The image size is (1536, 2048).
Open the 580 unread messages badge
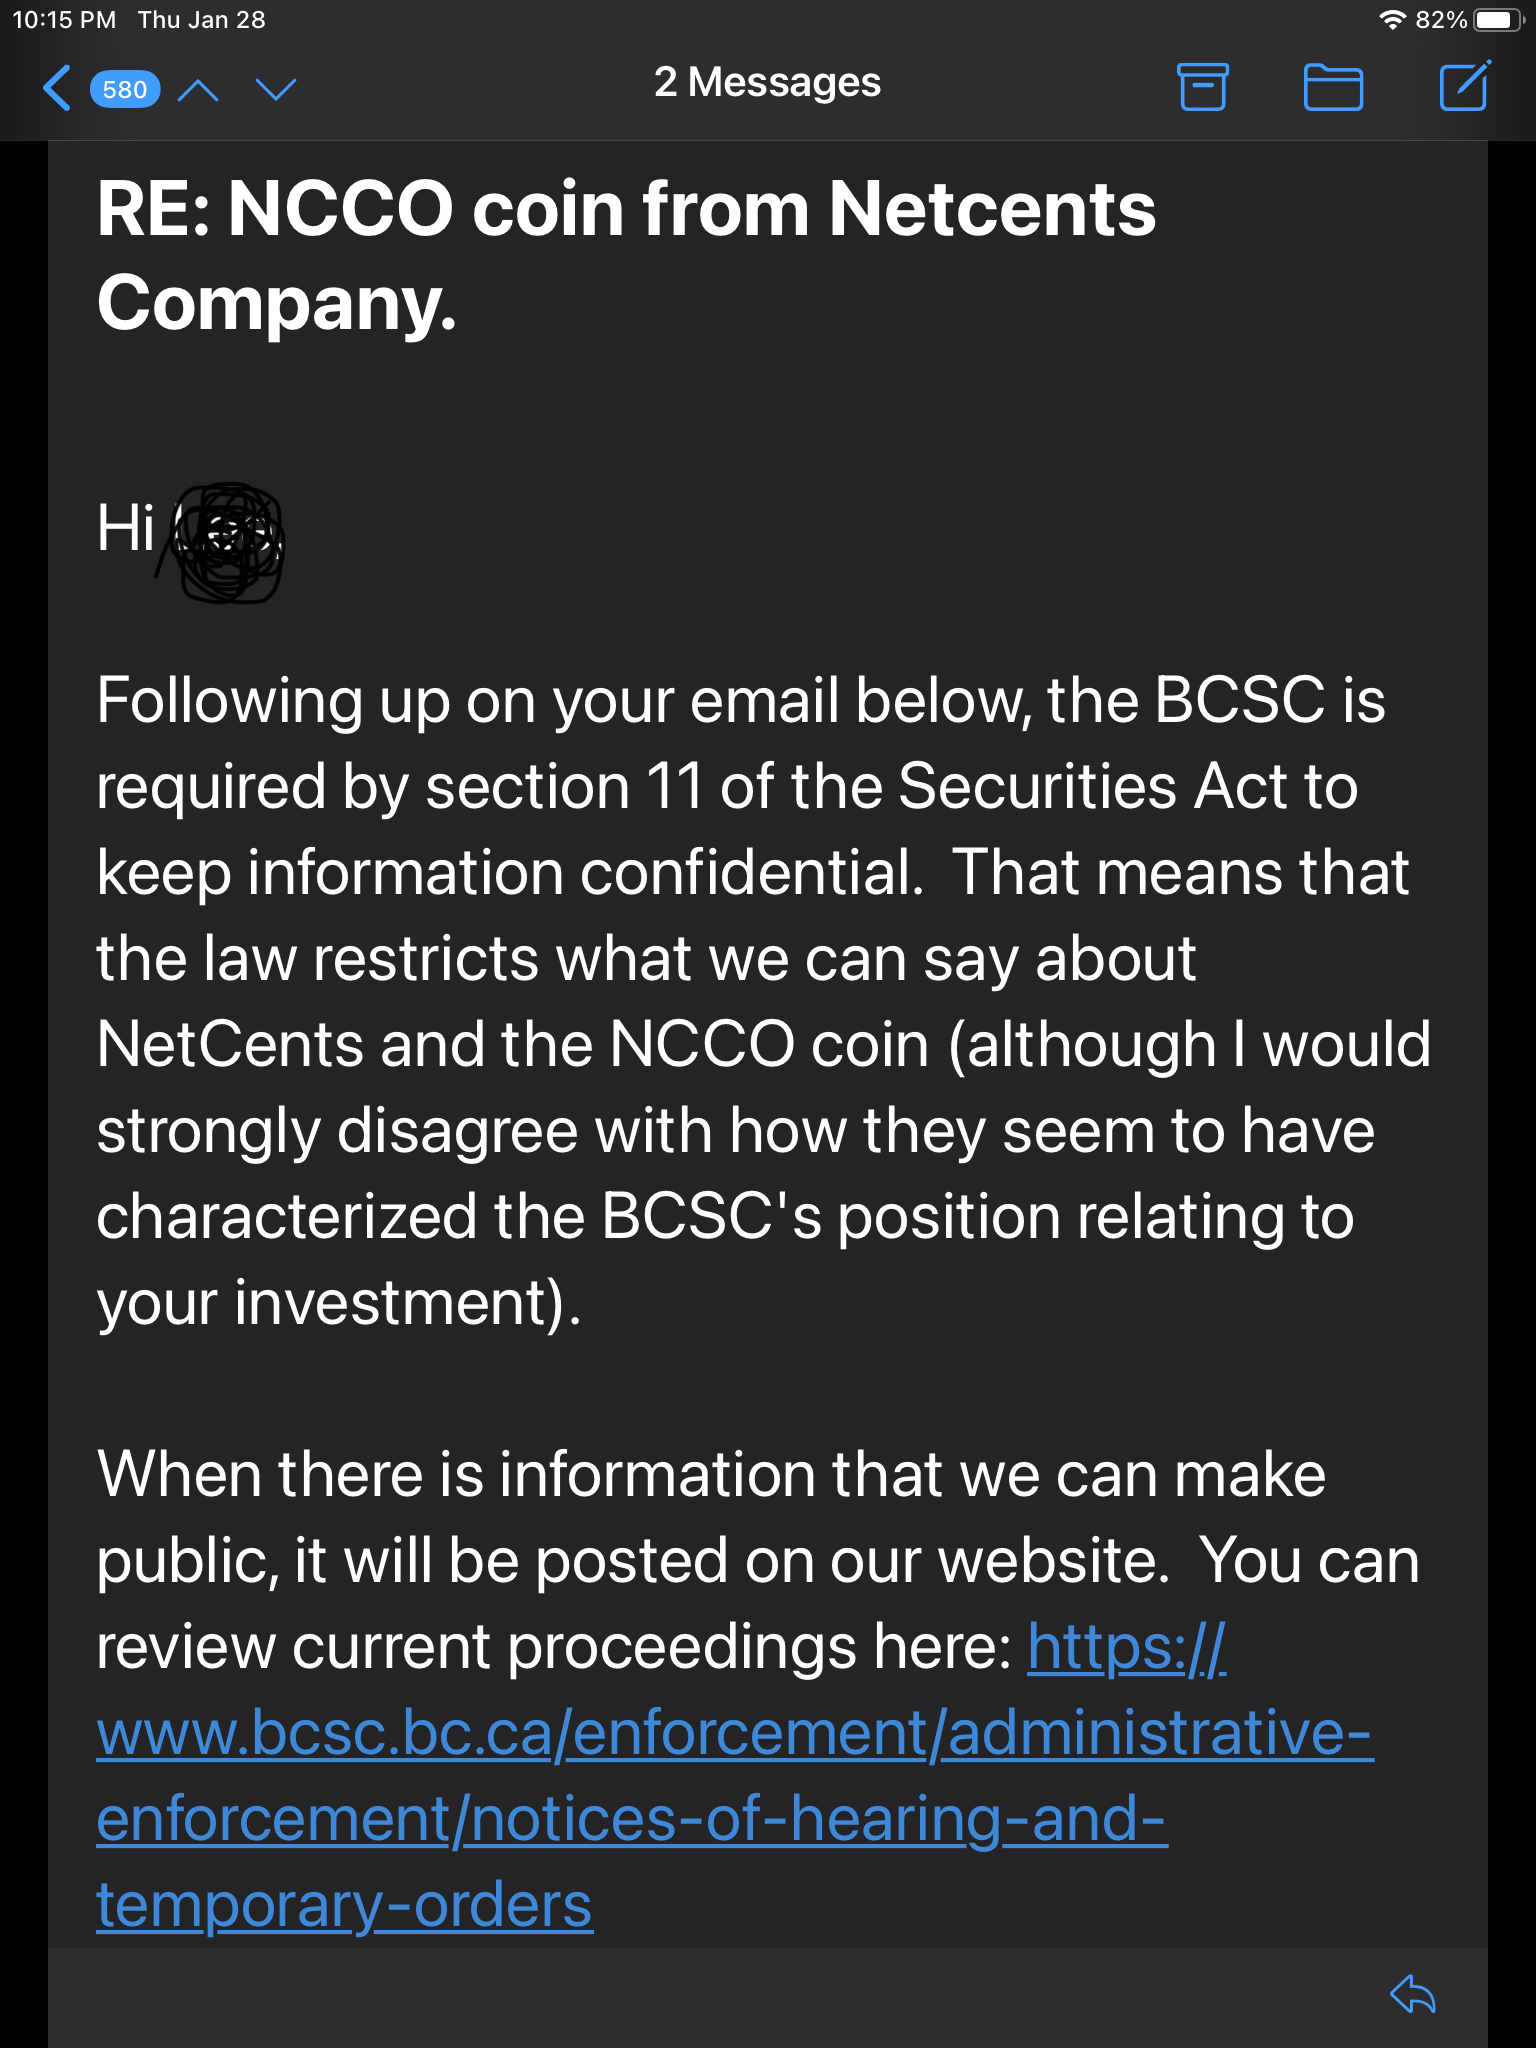pyautogui.click(x=125, y=89)
